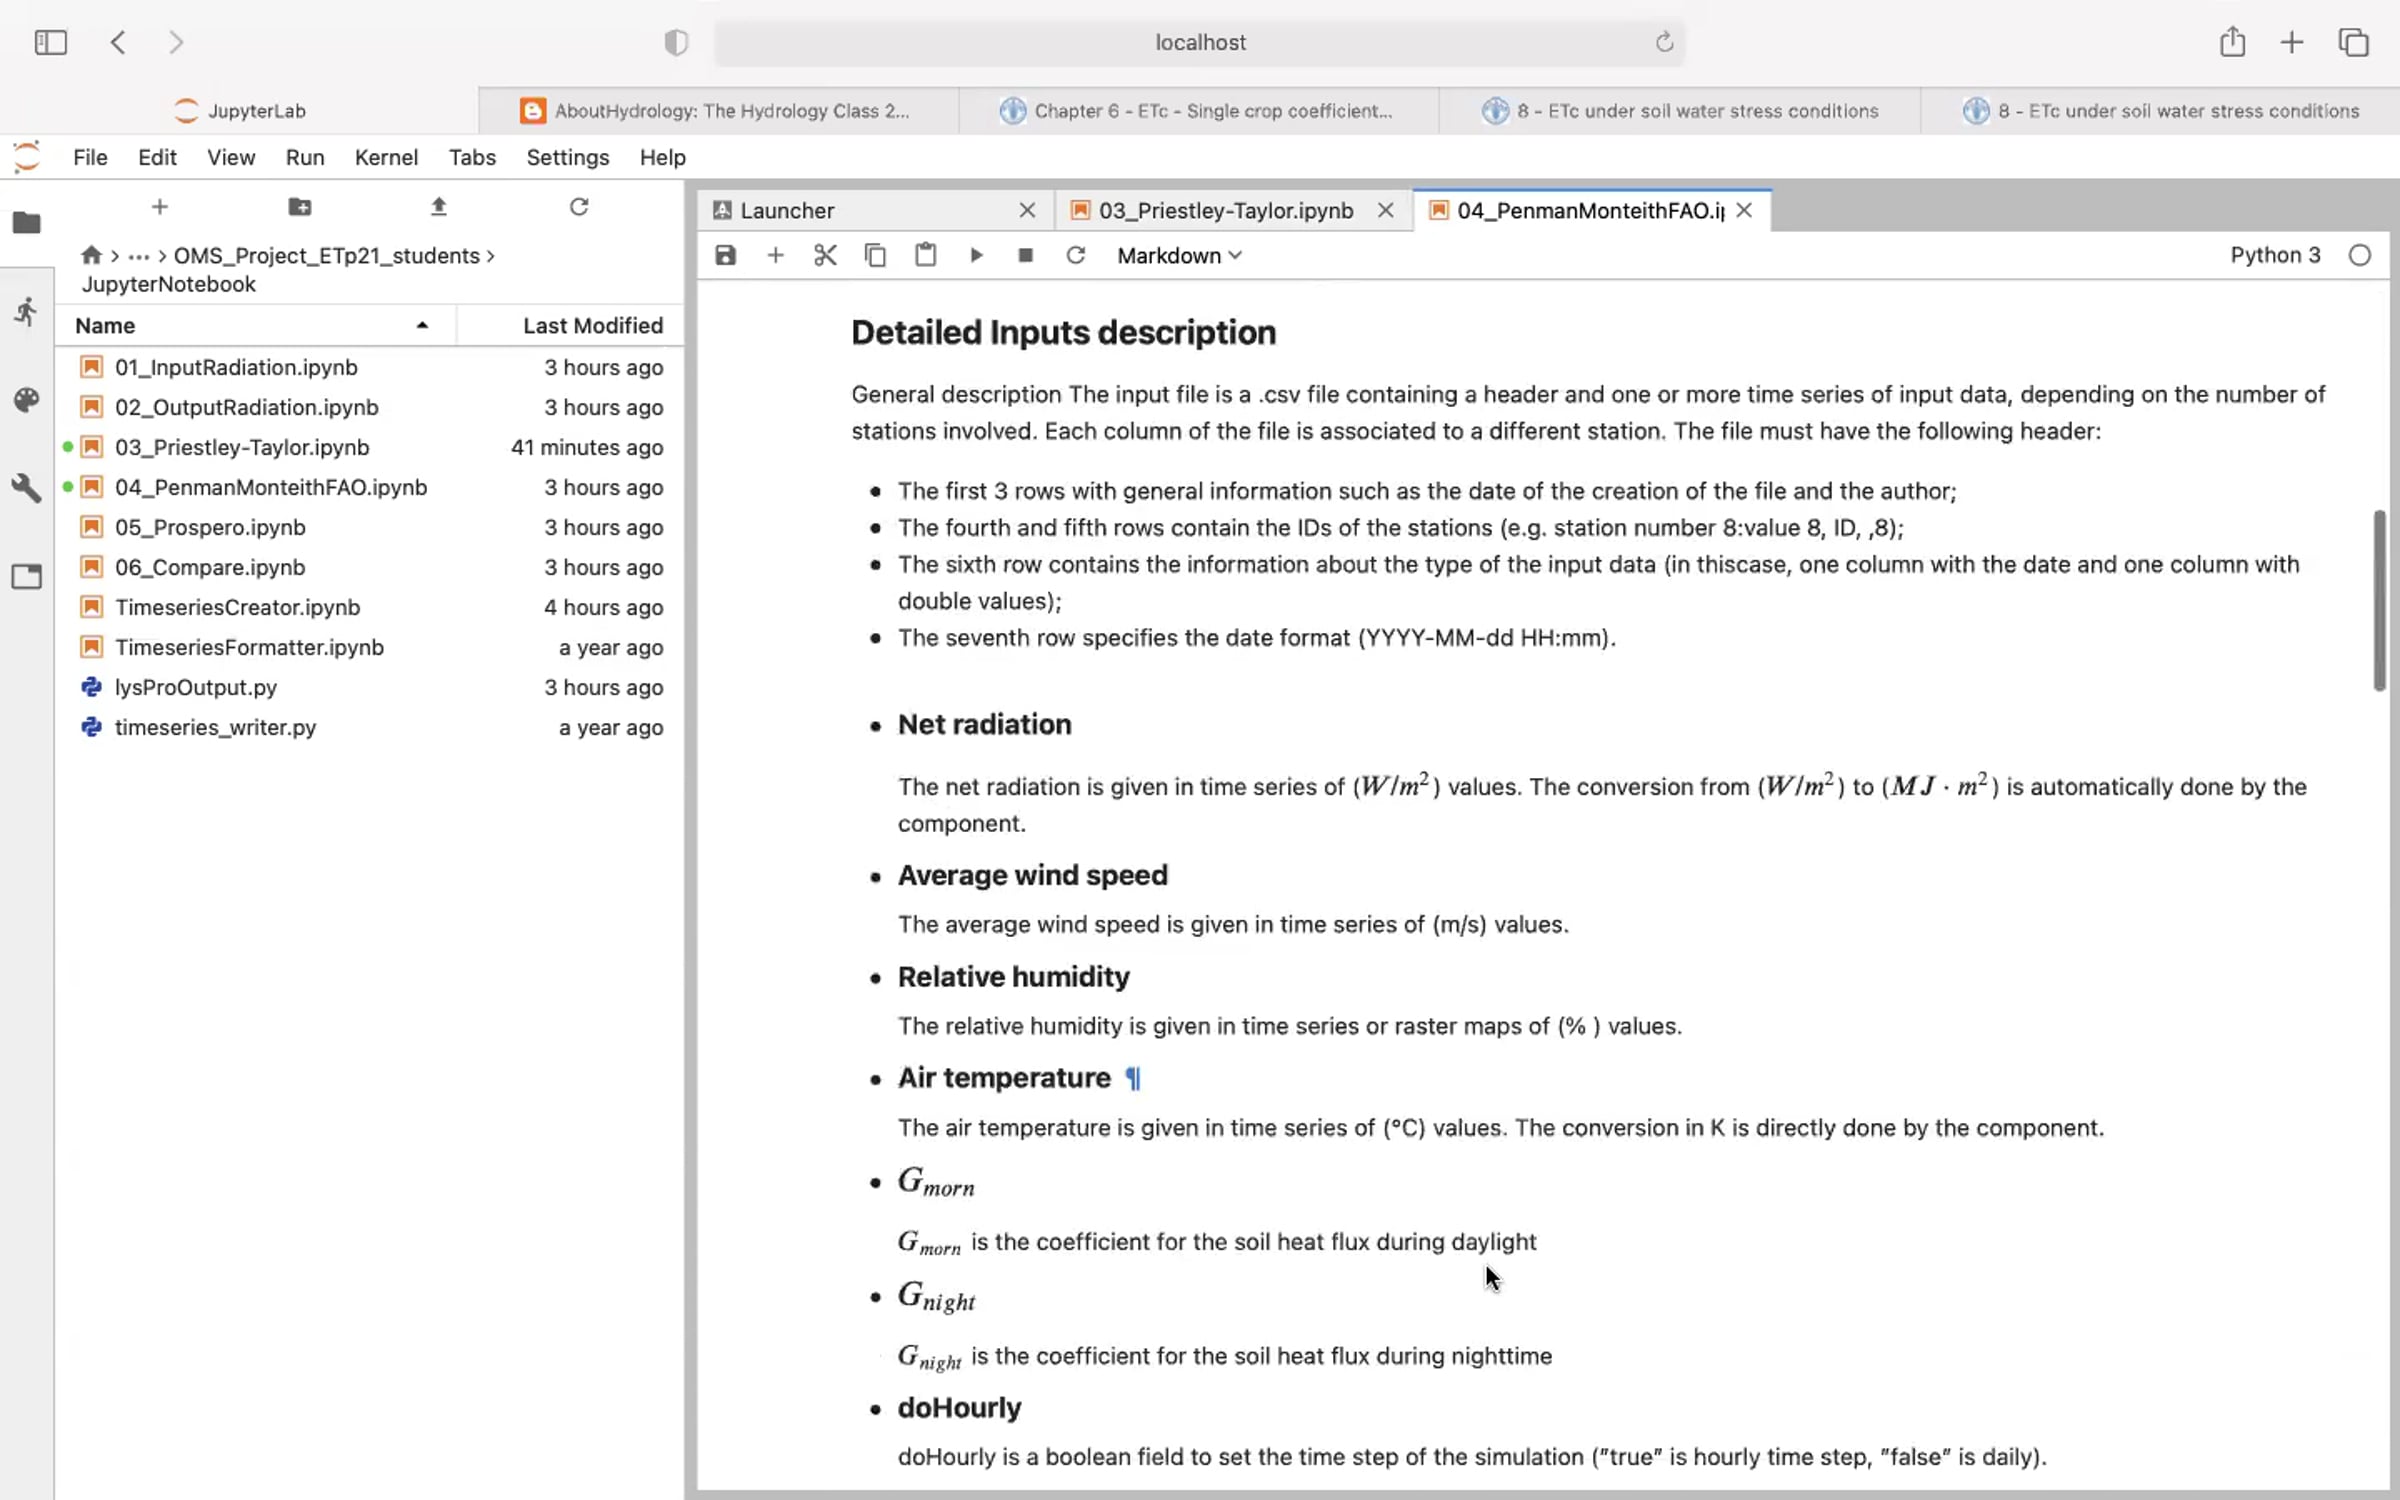2400x1500 pixels.
Task: Click the Python 3 kernel status circle
Action: pyautogui.click(x=2360, y=255)
